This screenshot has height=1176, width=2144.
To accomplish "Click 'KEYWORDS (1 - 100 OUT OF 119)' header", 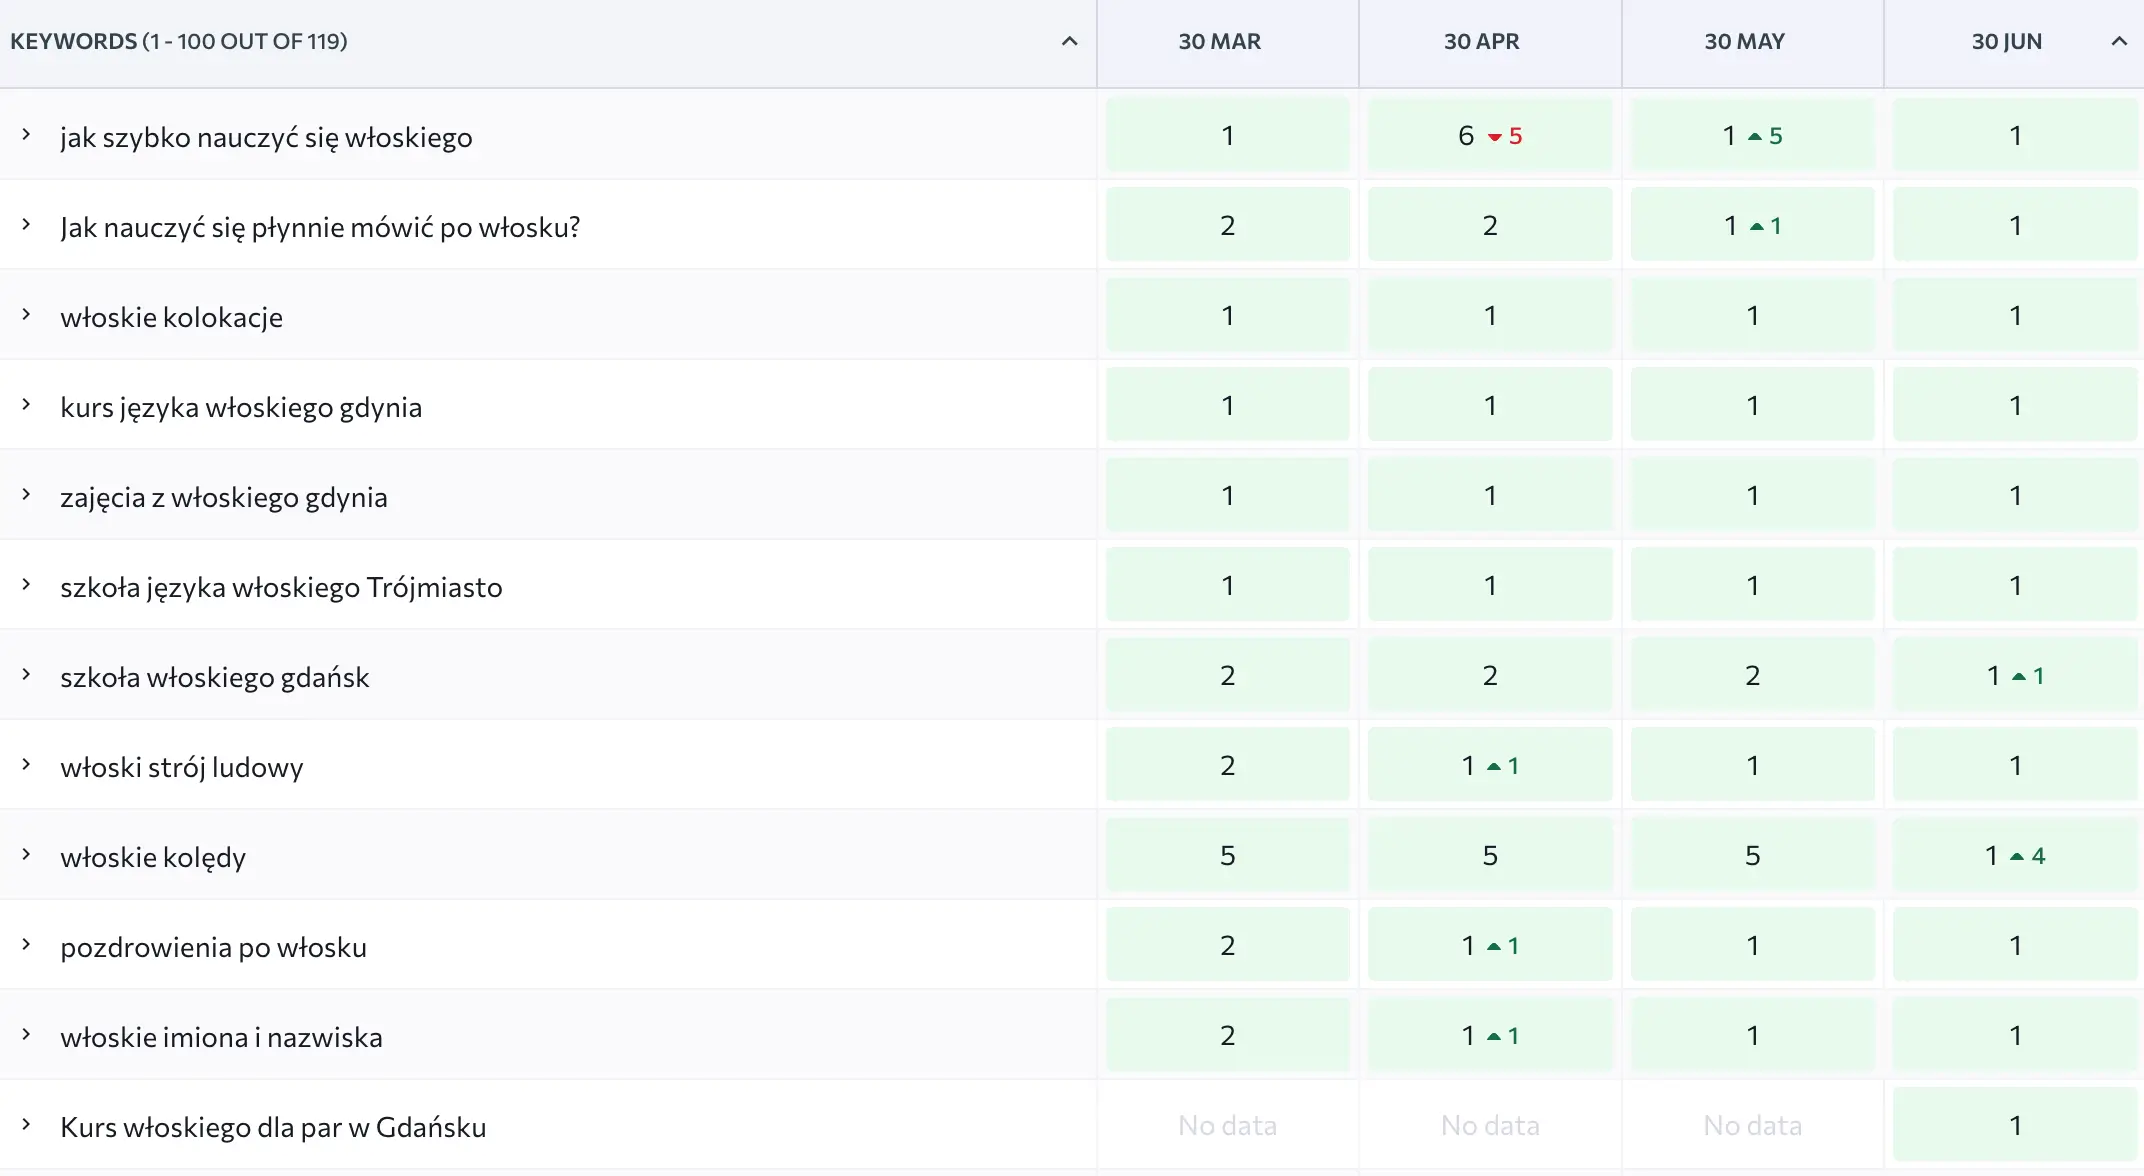I will point(179,42).
